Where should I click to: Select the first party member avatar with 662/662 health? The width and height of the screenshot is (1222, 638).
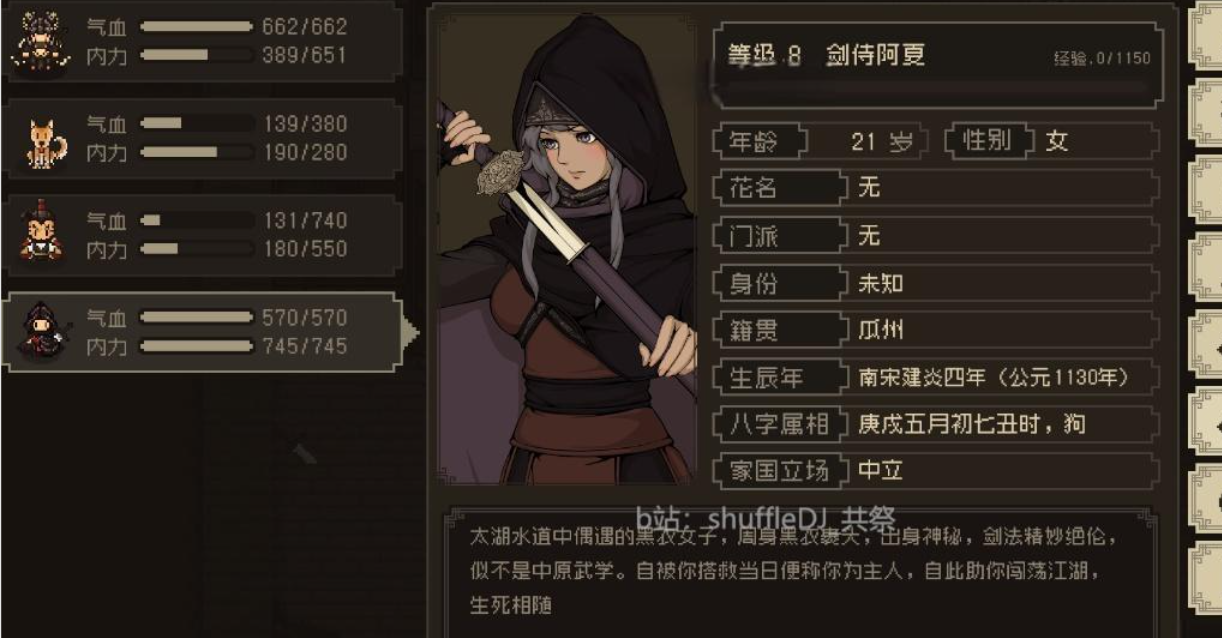tap(41, 40)
